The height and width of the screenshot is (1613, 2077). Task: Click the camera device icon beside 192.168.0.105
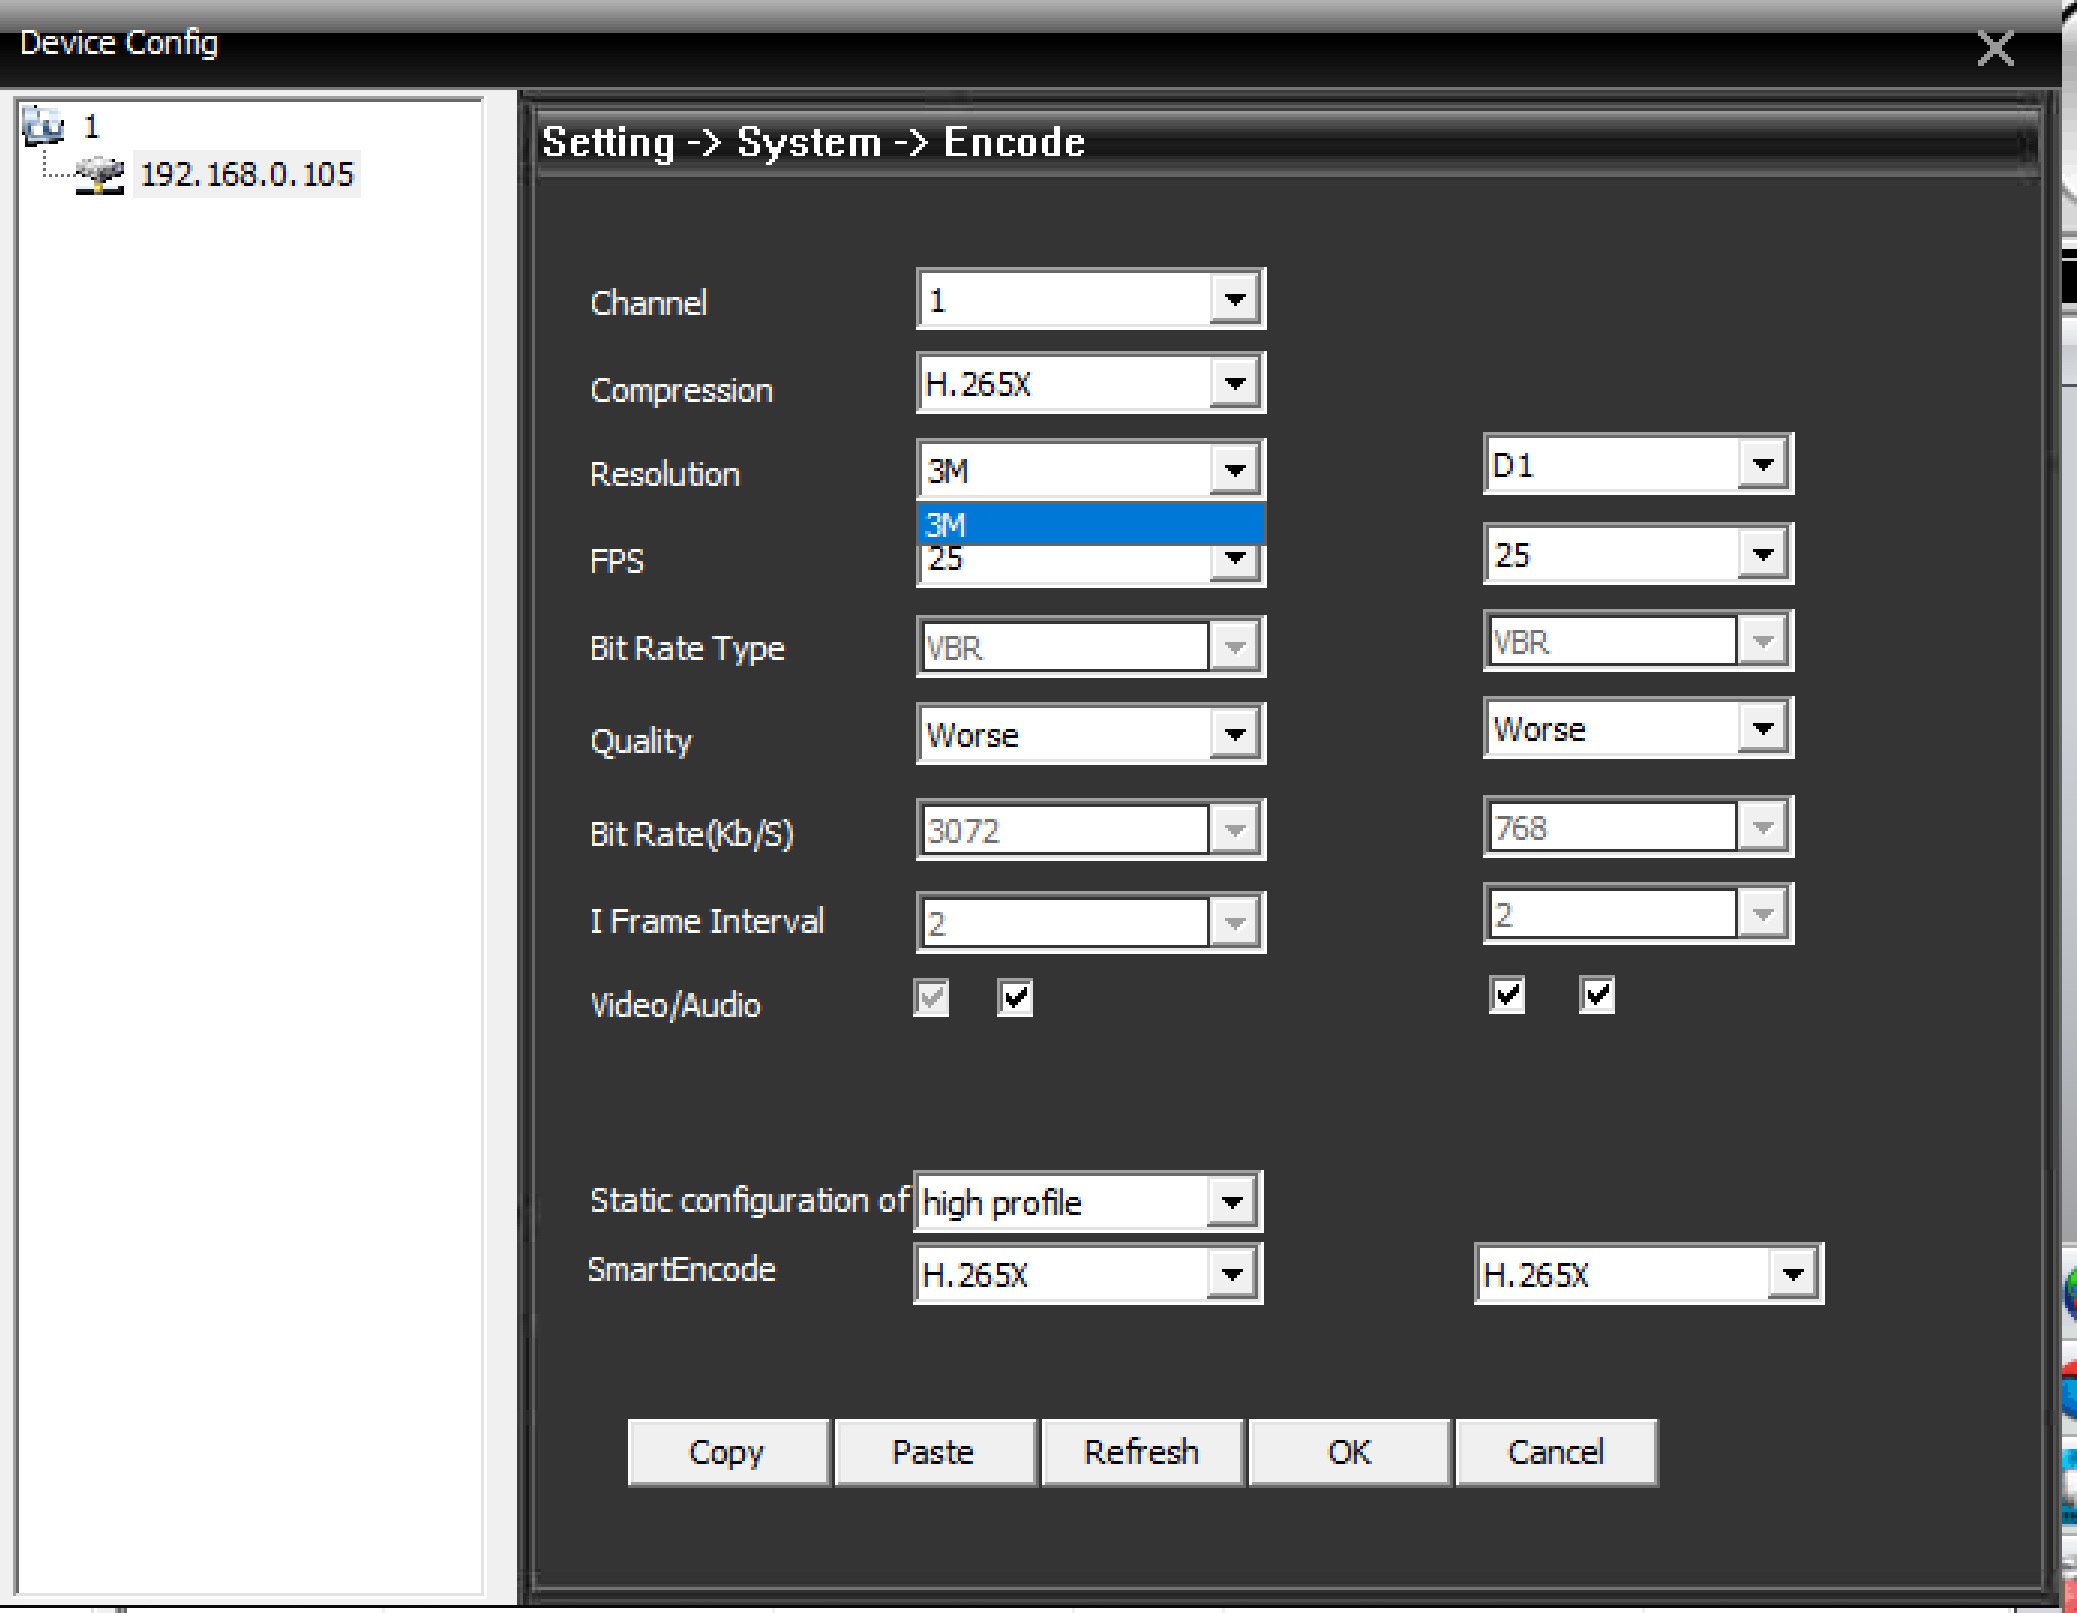click(100, 175)
